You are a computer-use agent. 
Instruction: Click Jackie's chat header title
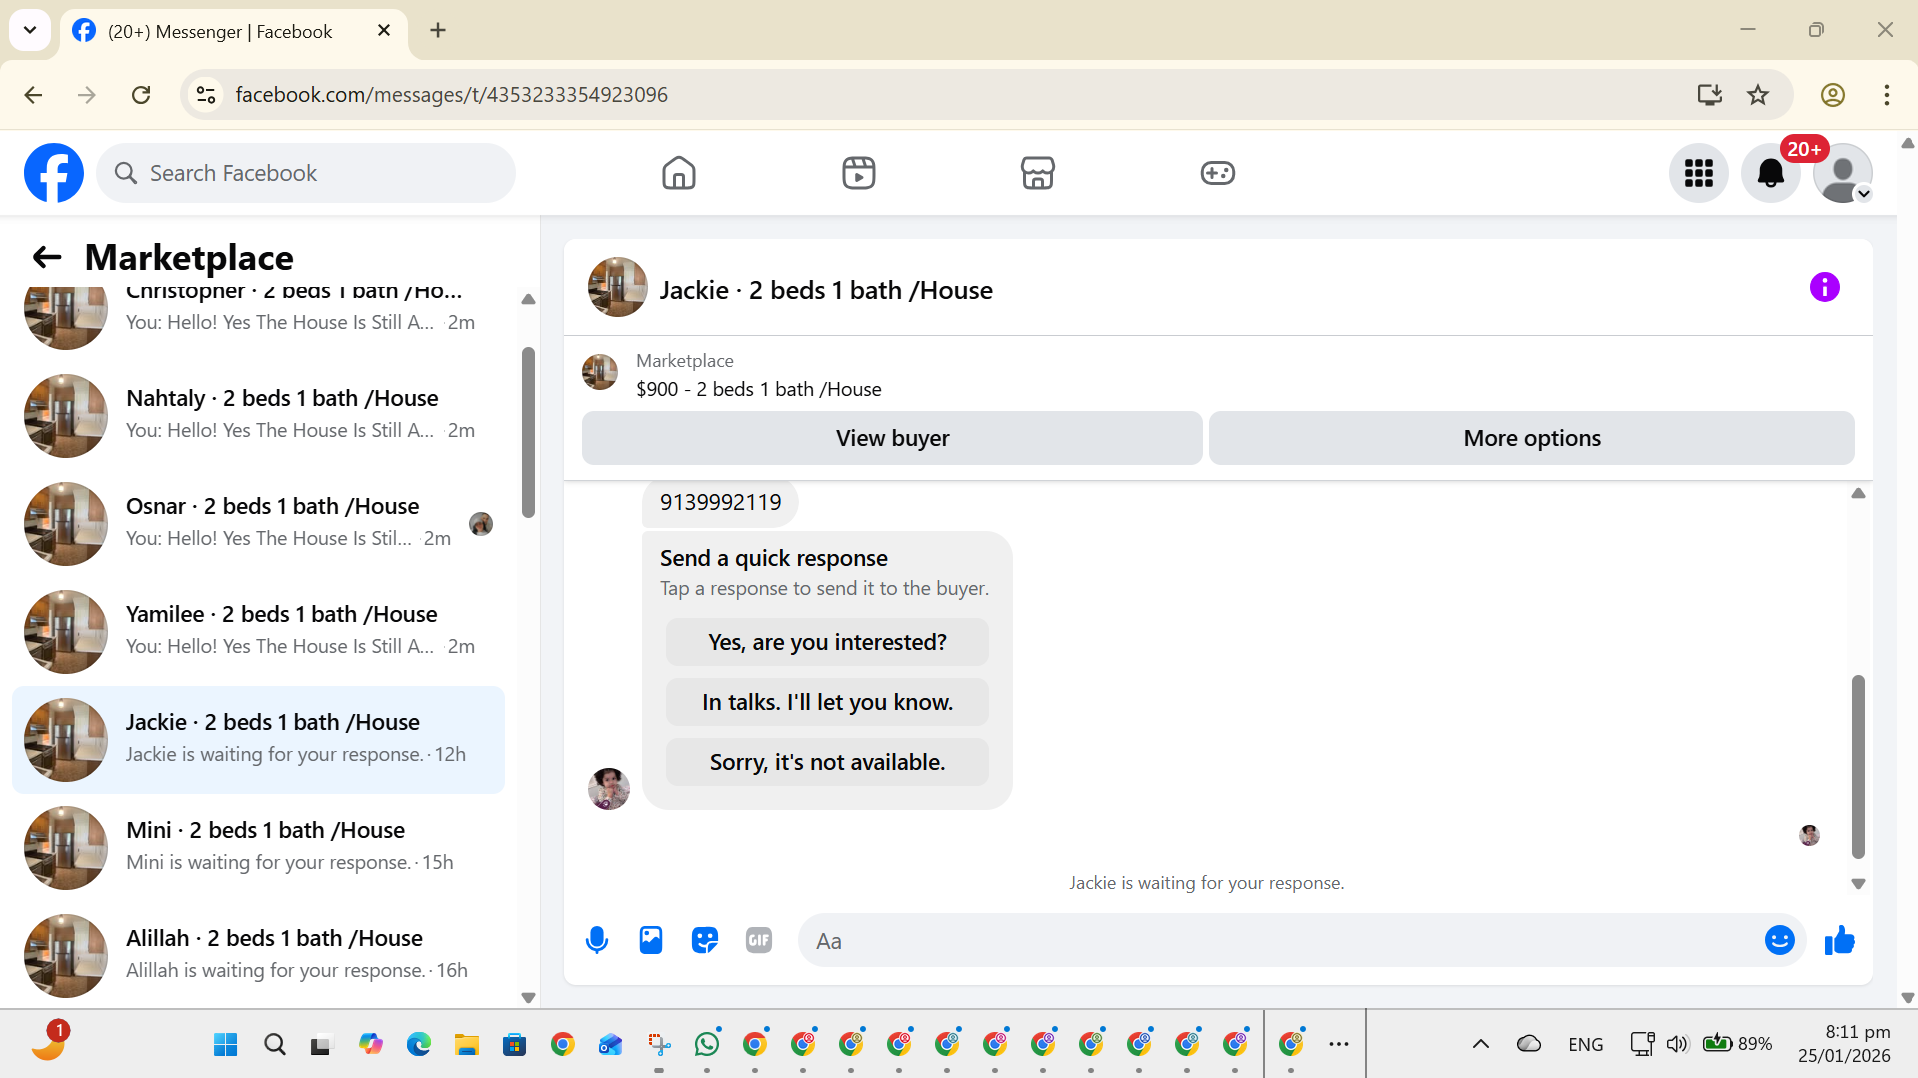coord(826,290)
